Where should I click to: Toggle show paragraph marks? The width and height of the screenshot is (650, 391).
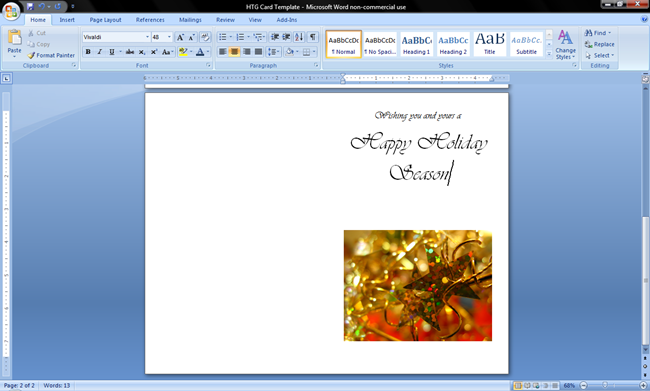313,37
